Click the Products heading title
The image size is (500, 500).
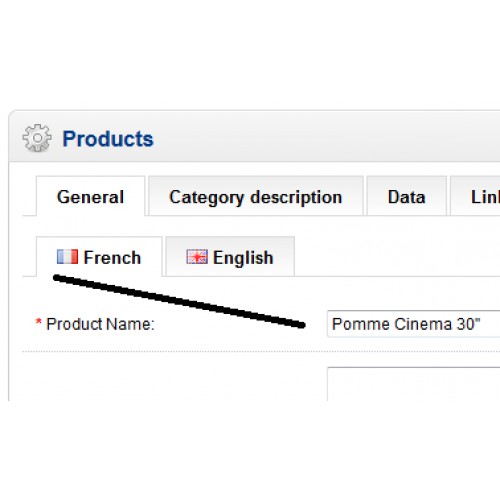(x=108, y=139)
